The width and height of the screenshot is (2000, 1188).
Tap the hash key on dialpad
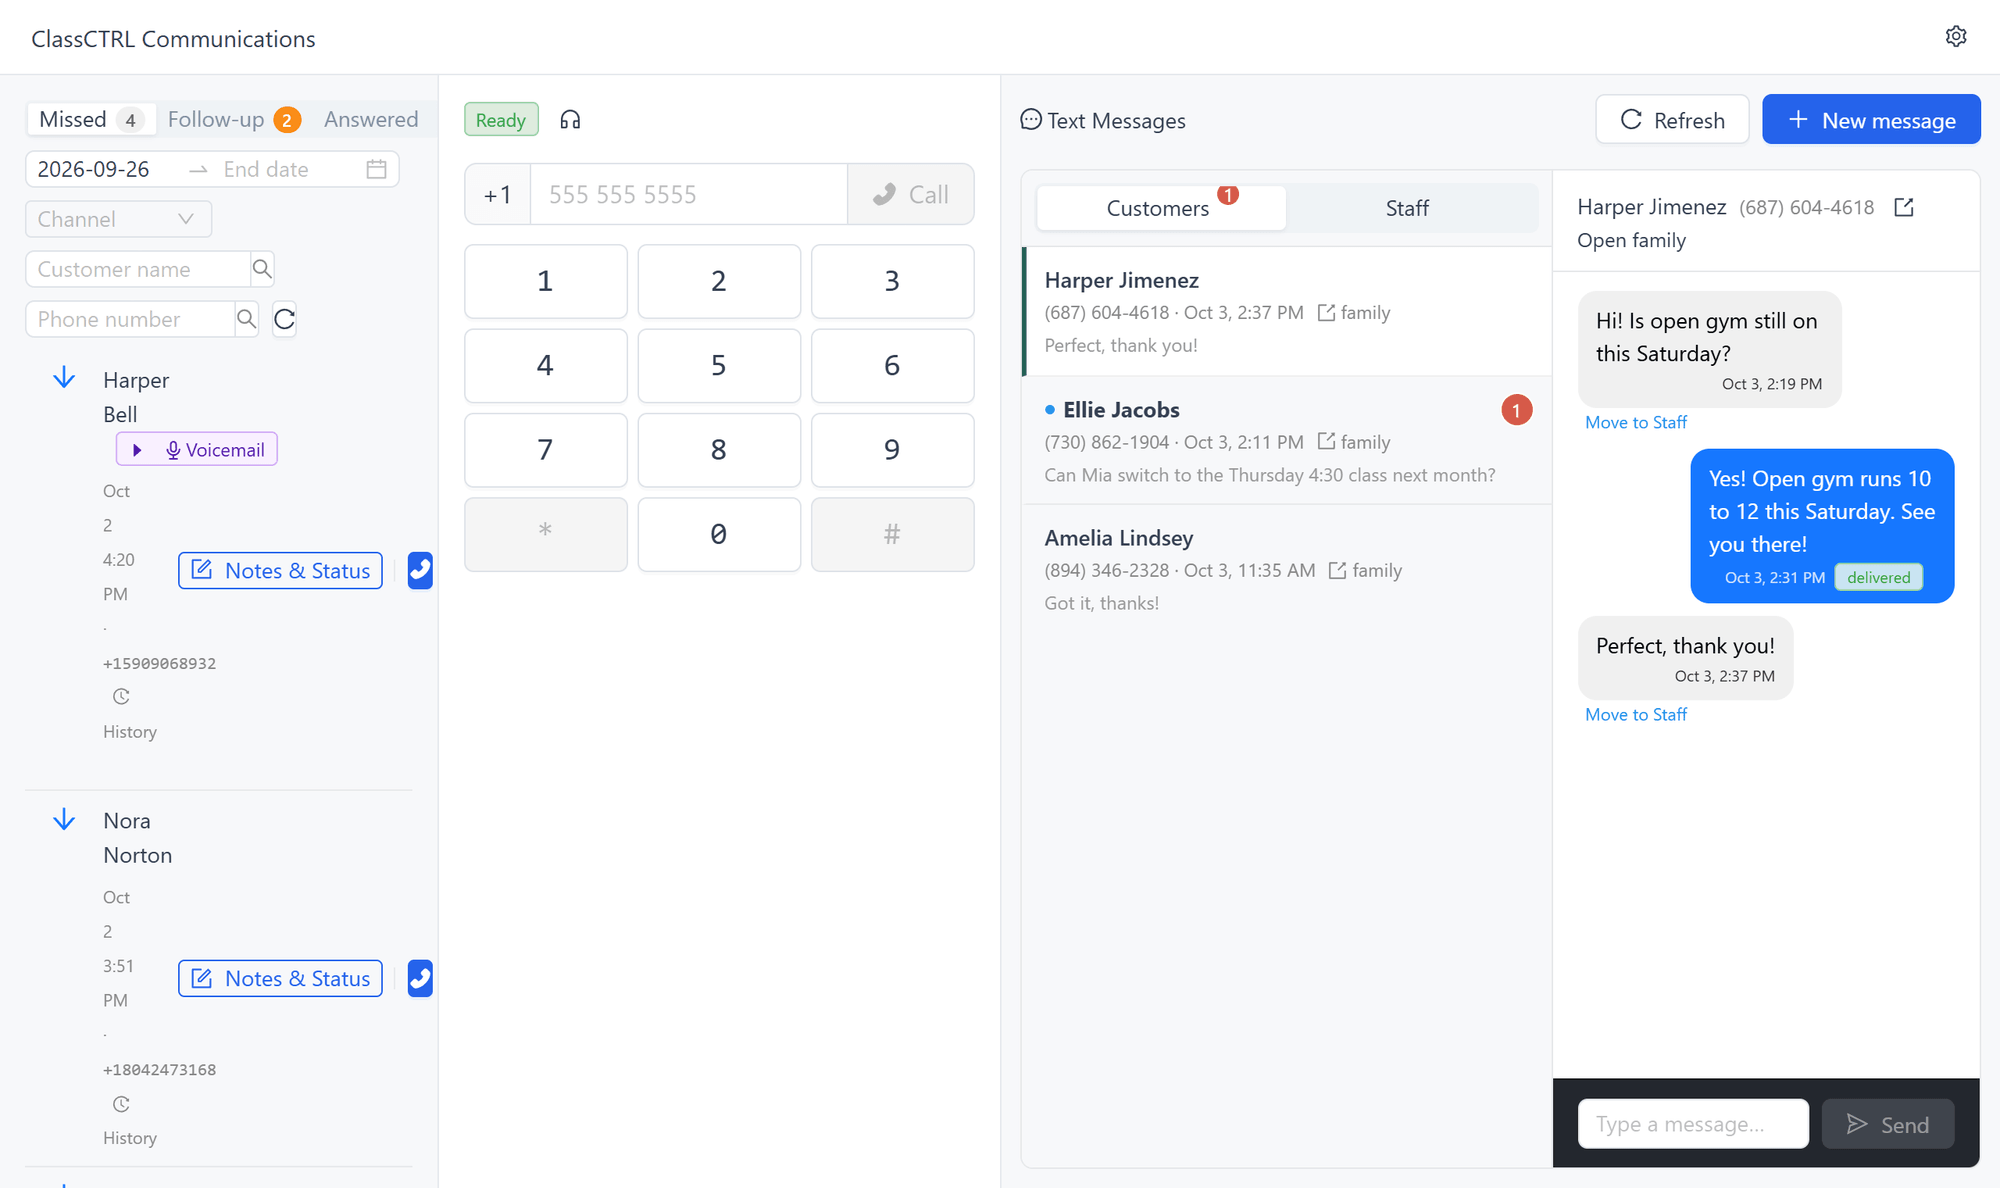click(892, 535)
